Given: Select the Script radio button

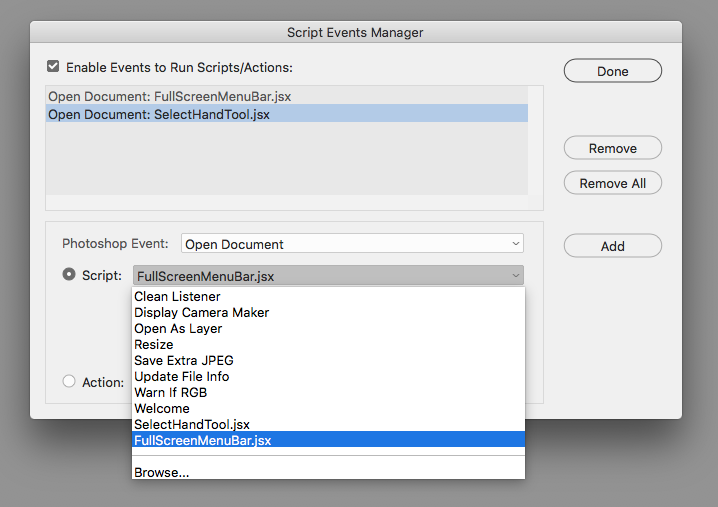Looking at the screenshot, I should (x=69, y=274).
